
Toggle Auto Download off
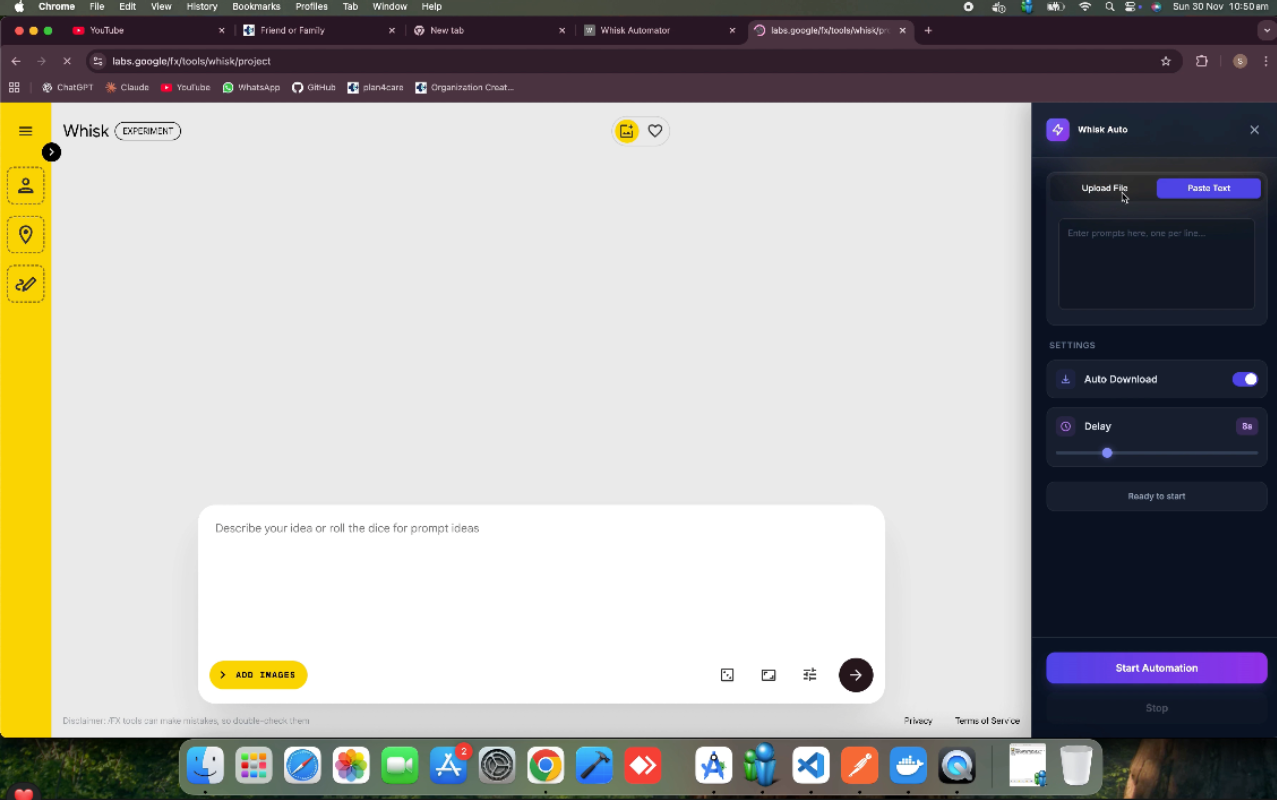tap(1244, 379)
